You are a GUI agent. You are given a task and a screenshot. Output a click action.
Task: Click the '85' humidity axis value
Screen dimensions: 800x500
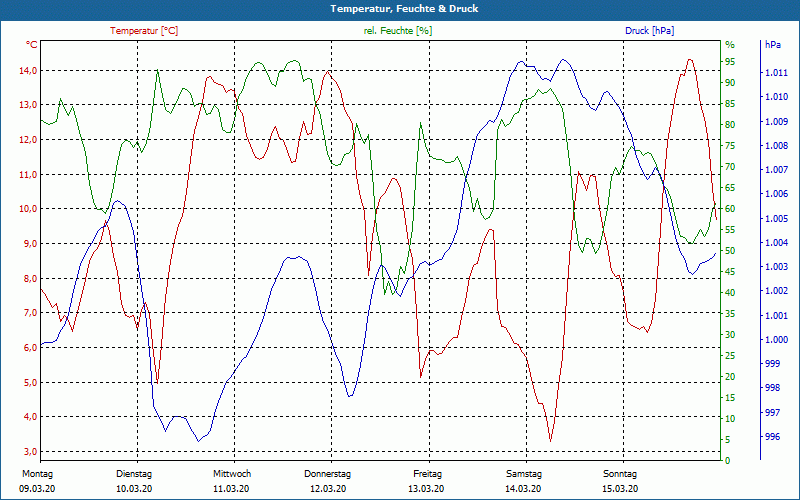click(x=730, y=104)
